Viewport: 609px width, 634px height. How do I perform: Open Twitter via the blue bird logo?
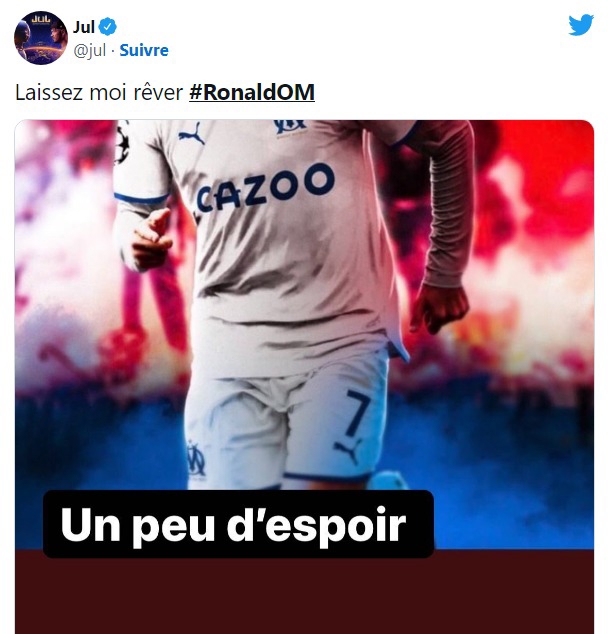(581, 25)
